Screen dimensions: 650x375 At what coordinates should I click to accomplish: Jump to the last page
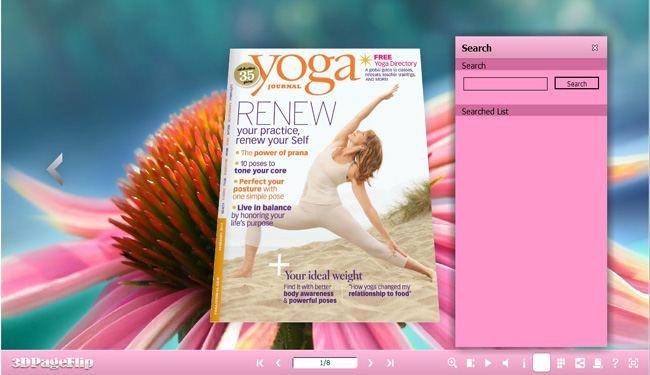pyautogui.click(x=390, y=363)
